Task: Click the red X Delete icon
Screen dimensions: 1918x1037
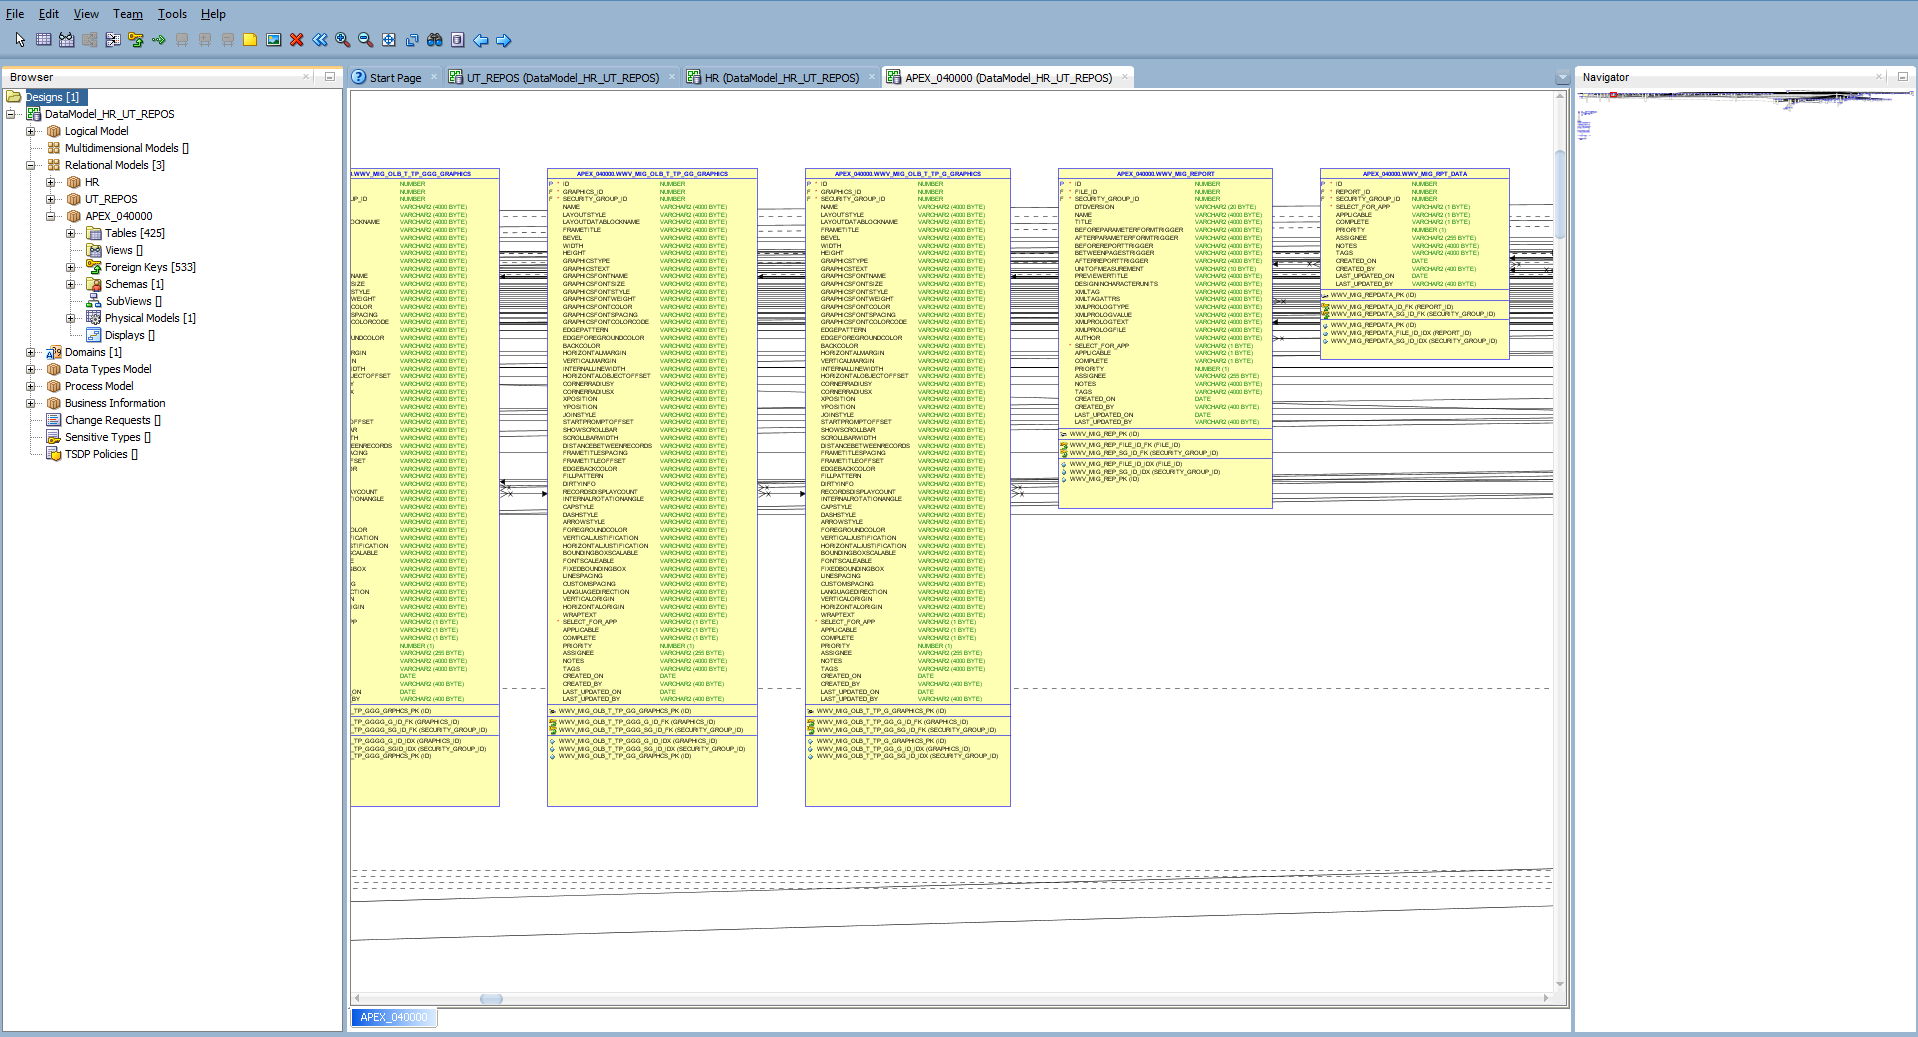Action: pyautogui.click(x=296, y=40)
